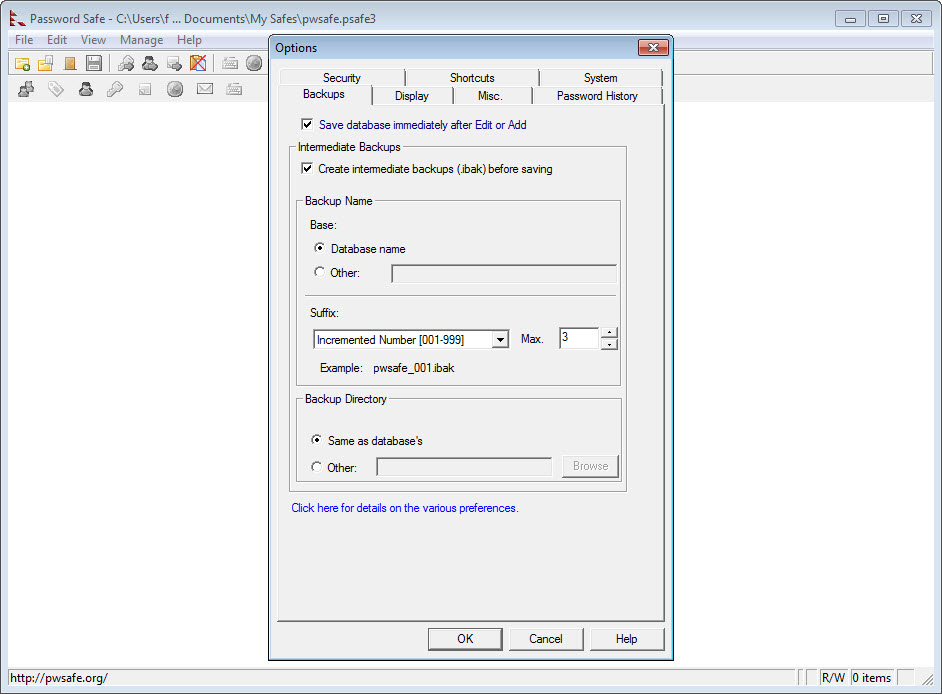Screen dimensions: 942x694
Task: Switch to the Password History tab
Action: (597, 96)
